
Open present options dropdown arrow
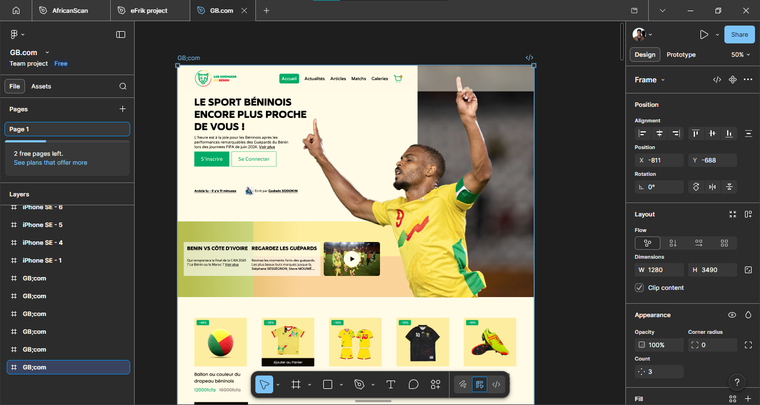click(717, 34)
